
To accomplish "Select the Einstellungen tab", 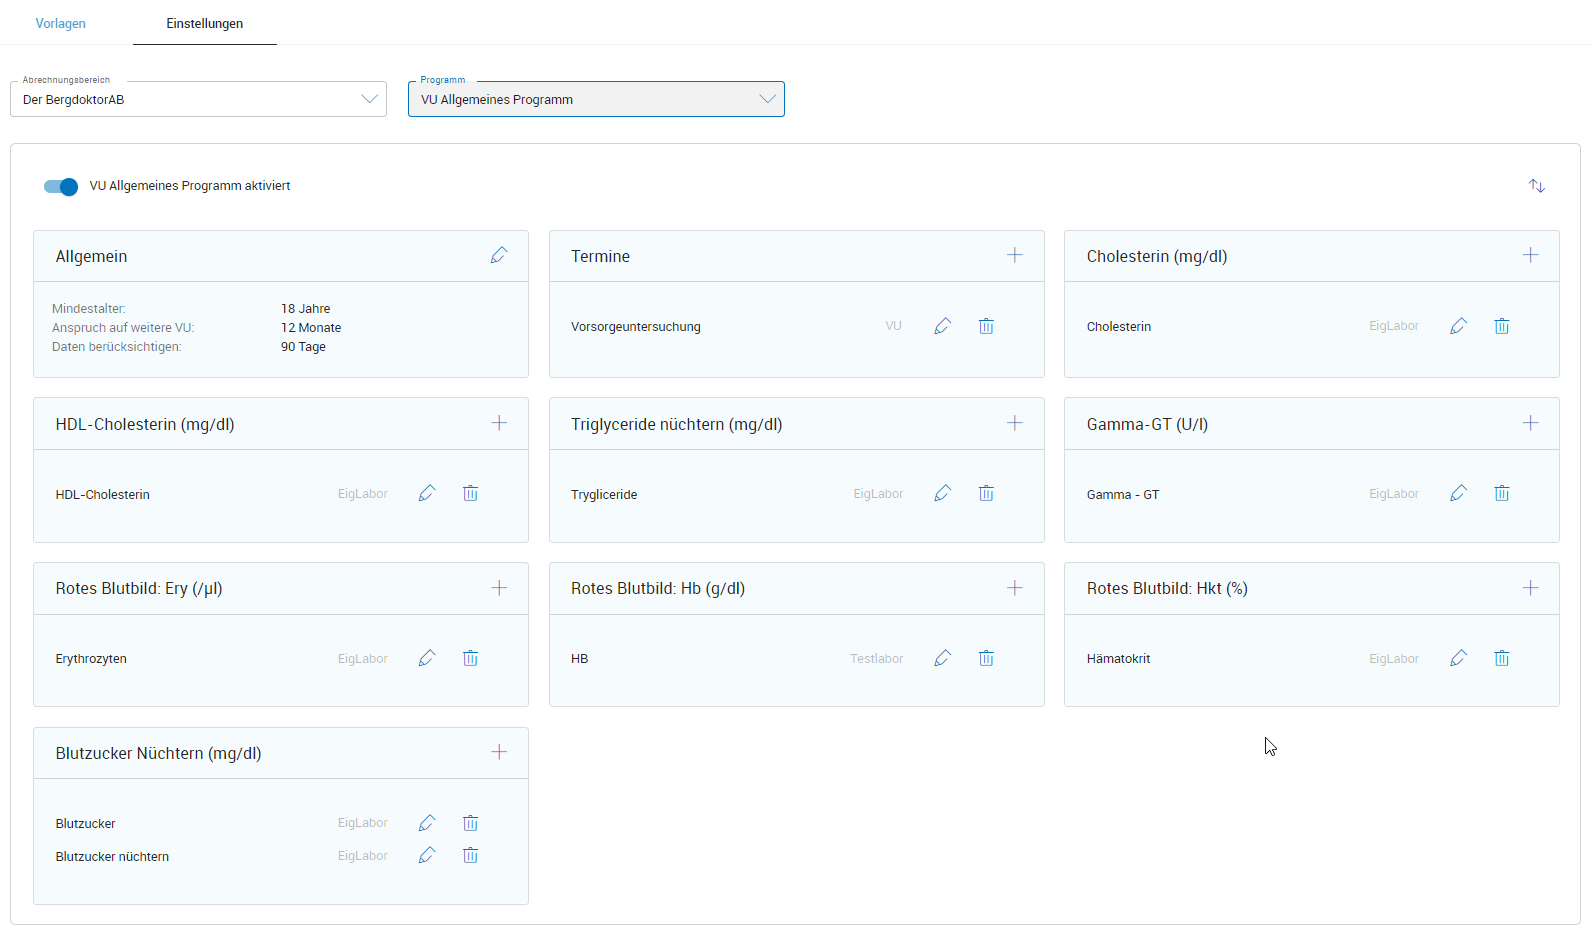I will pos(204,23).
